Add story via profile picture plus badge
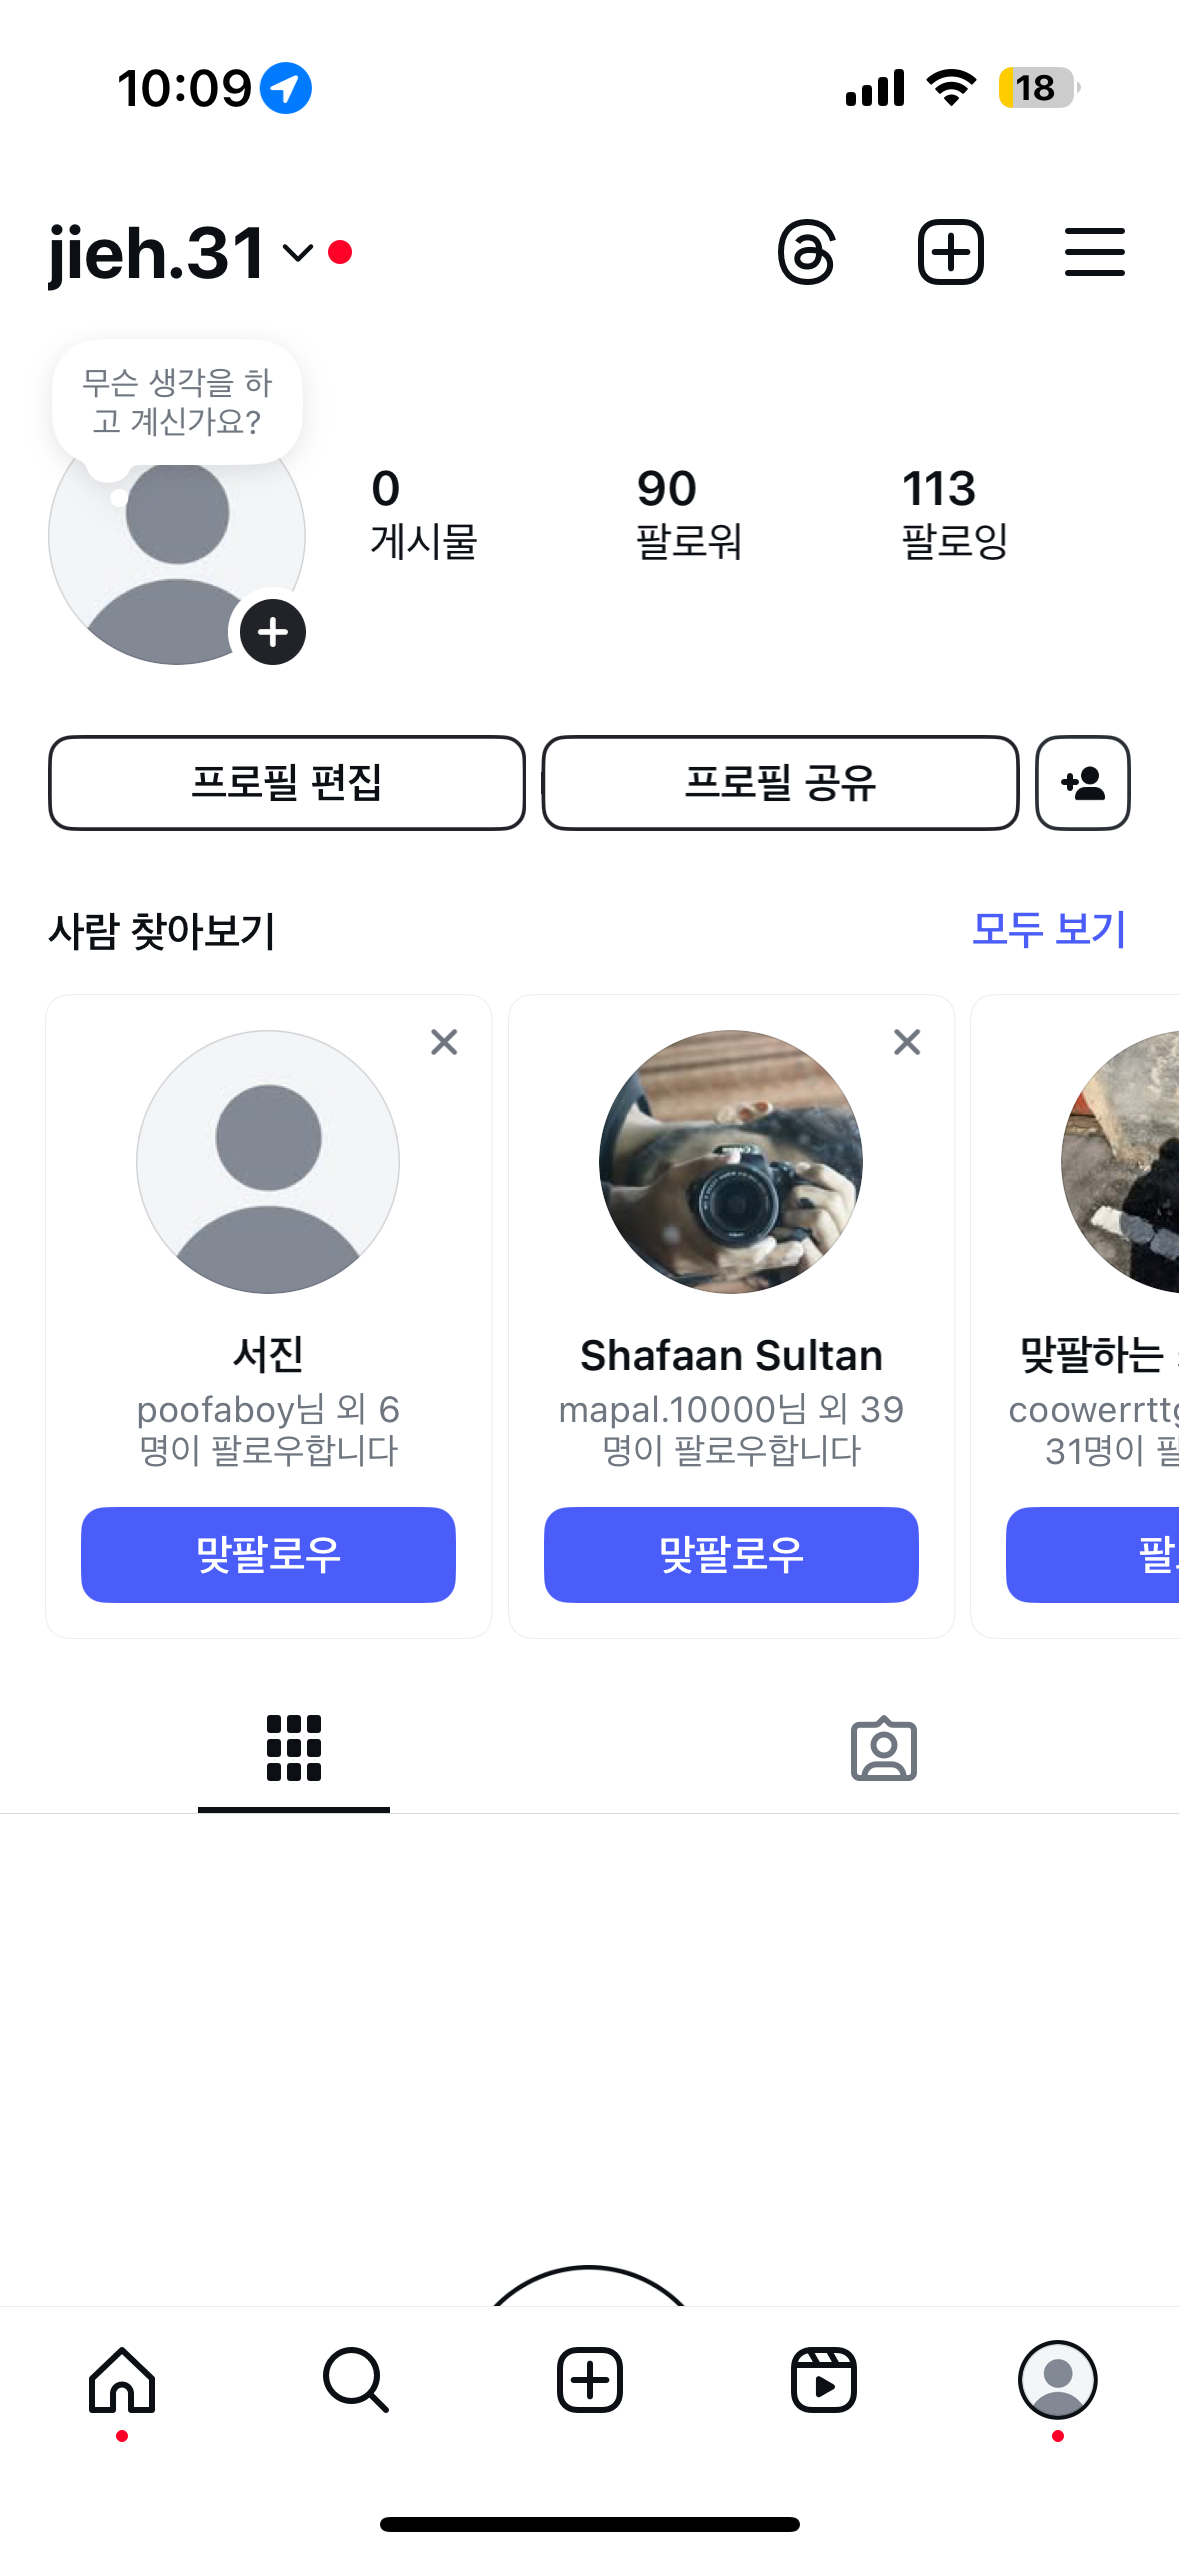 click(272, 632)
